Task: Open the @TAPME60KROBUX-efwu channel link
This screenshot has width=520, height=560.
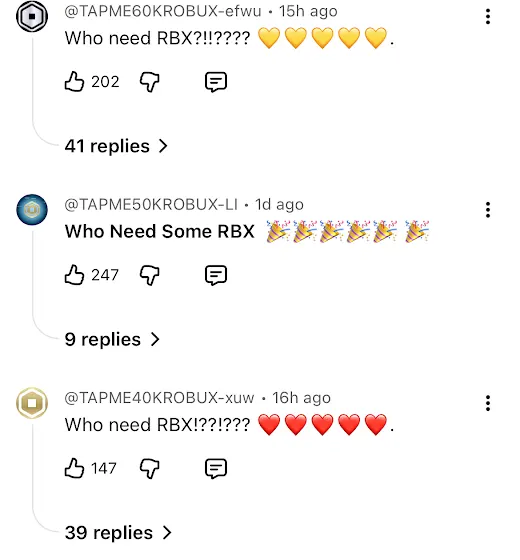Action: coord(163,11)
